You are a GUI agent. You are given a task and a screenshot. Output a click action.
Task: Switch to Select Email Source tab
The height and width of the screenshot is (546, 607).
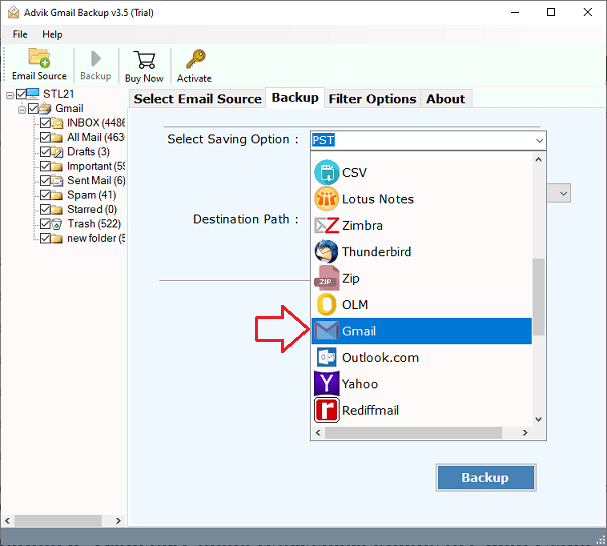pyautogui.click(x=197, y=99)
